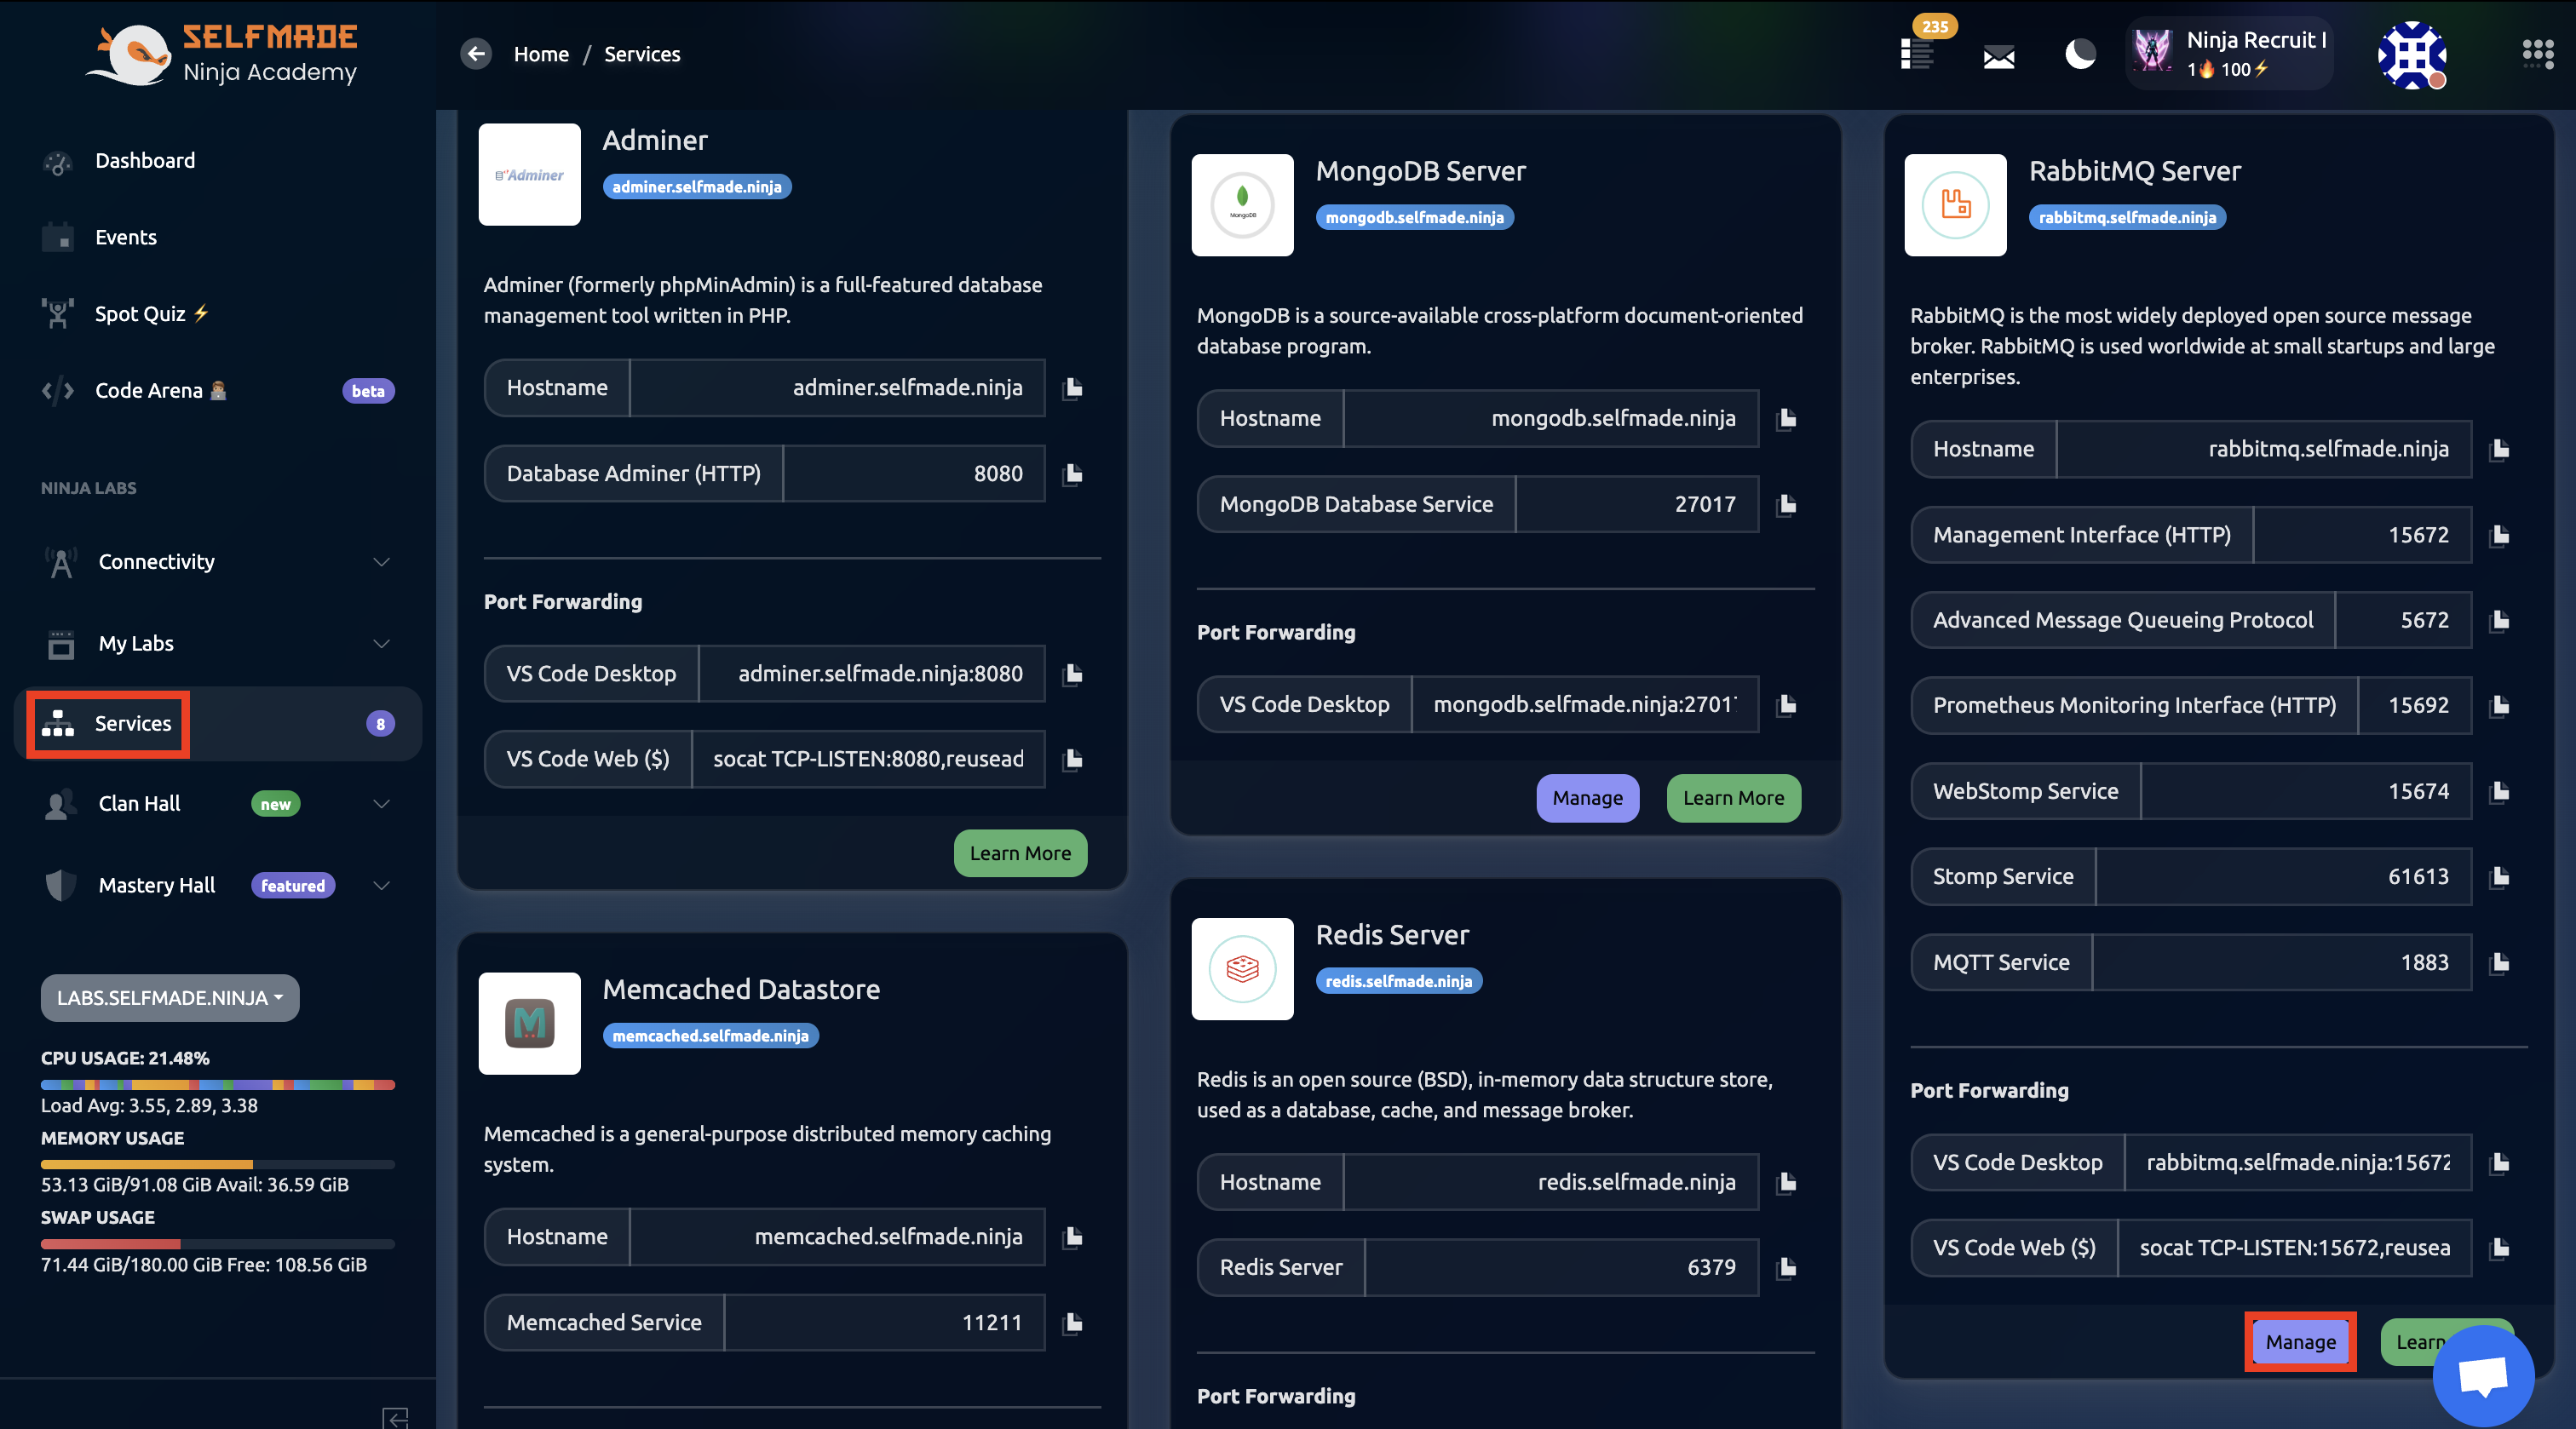
Task: Copy the Adminer hostname value
Action: pyautogui.click(x=1072, y=388)
